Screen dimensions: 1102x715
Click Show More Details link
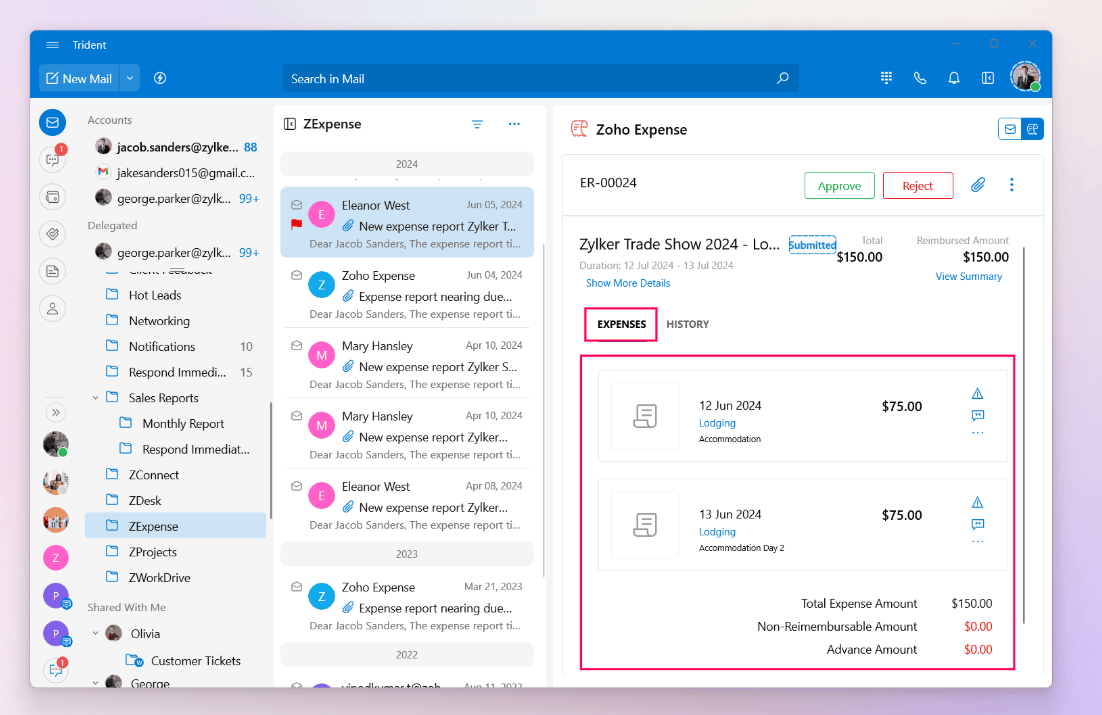click(628, 283)
